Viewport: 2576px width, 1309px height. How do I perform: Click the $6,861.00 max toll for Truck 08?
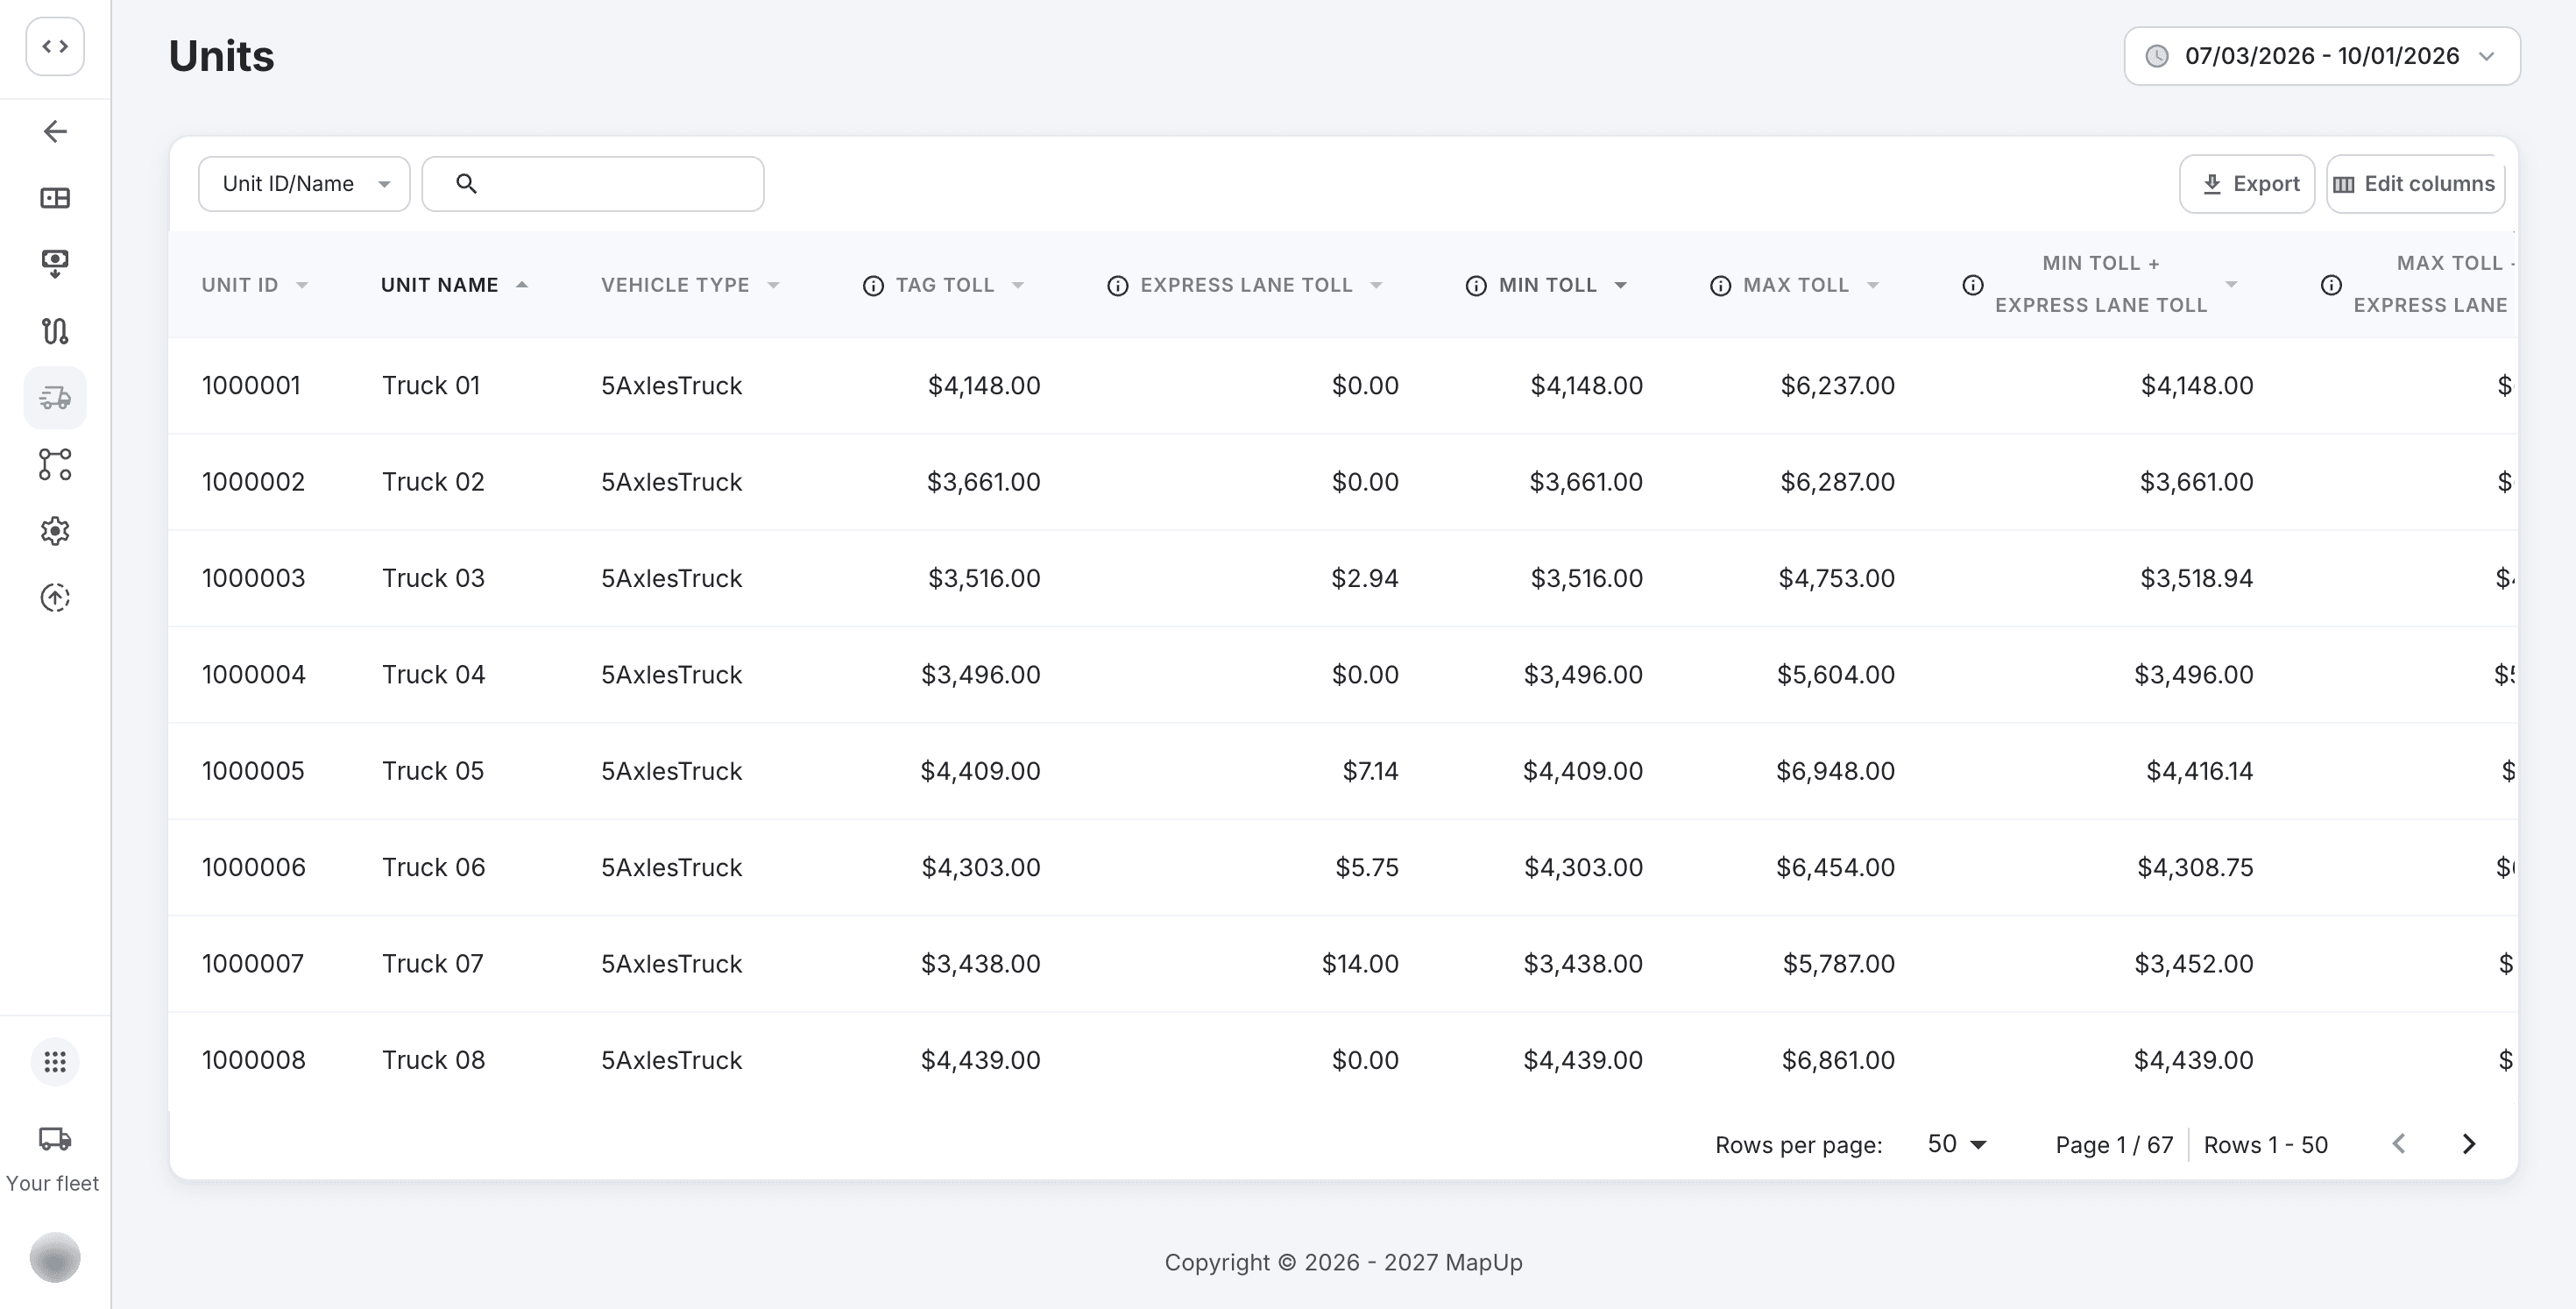1838,1060
